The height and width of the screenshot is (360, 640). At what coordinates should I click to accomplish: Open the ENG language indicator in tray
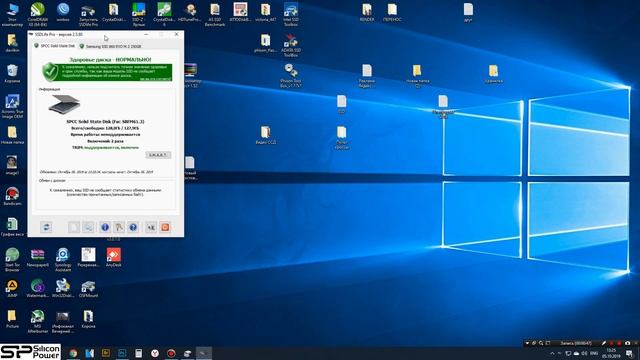594,353
